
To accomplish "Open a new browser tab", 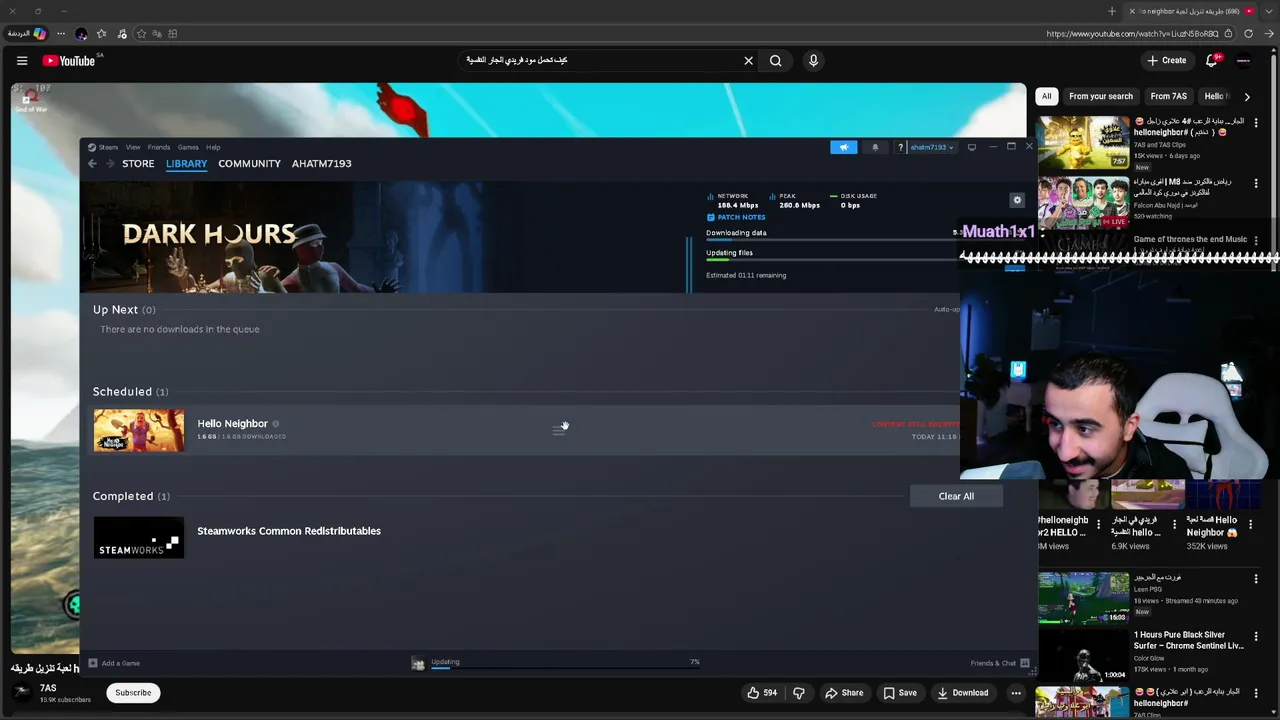I will pos(1112,11).
